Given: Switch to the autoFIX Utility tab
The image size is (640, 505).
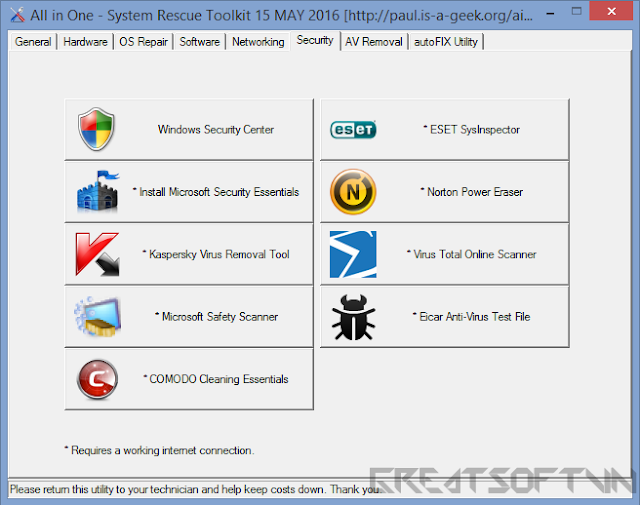Looking at the screenshot, I should pos(446,42).
